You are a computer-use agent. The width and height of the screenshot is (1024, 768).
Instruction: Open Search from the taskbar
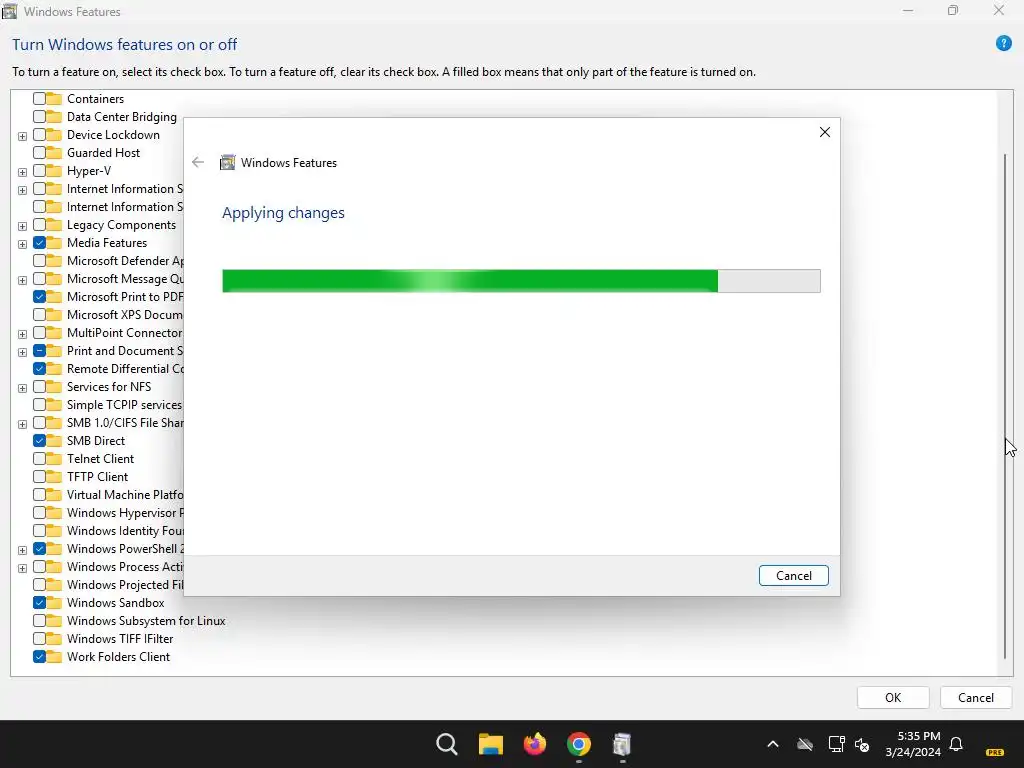pos(447,744)
